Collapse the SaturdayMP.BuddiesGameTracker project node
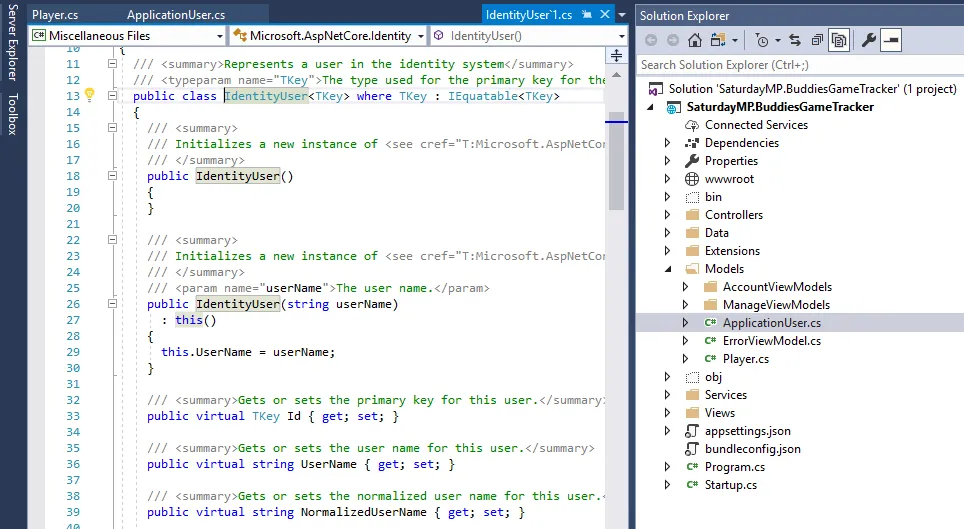The image size is (964, 529). (x=650, y=107)
